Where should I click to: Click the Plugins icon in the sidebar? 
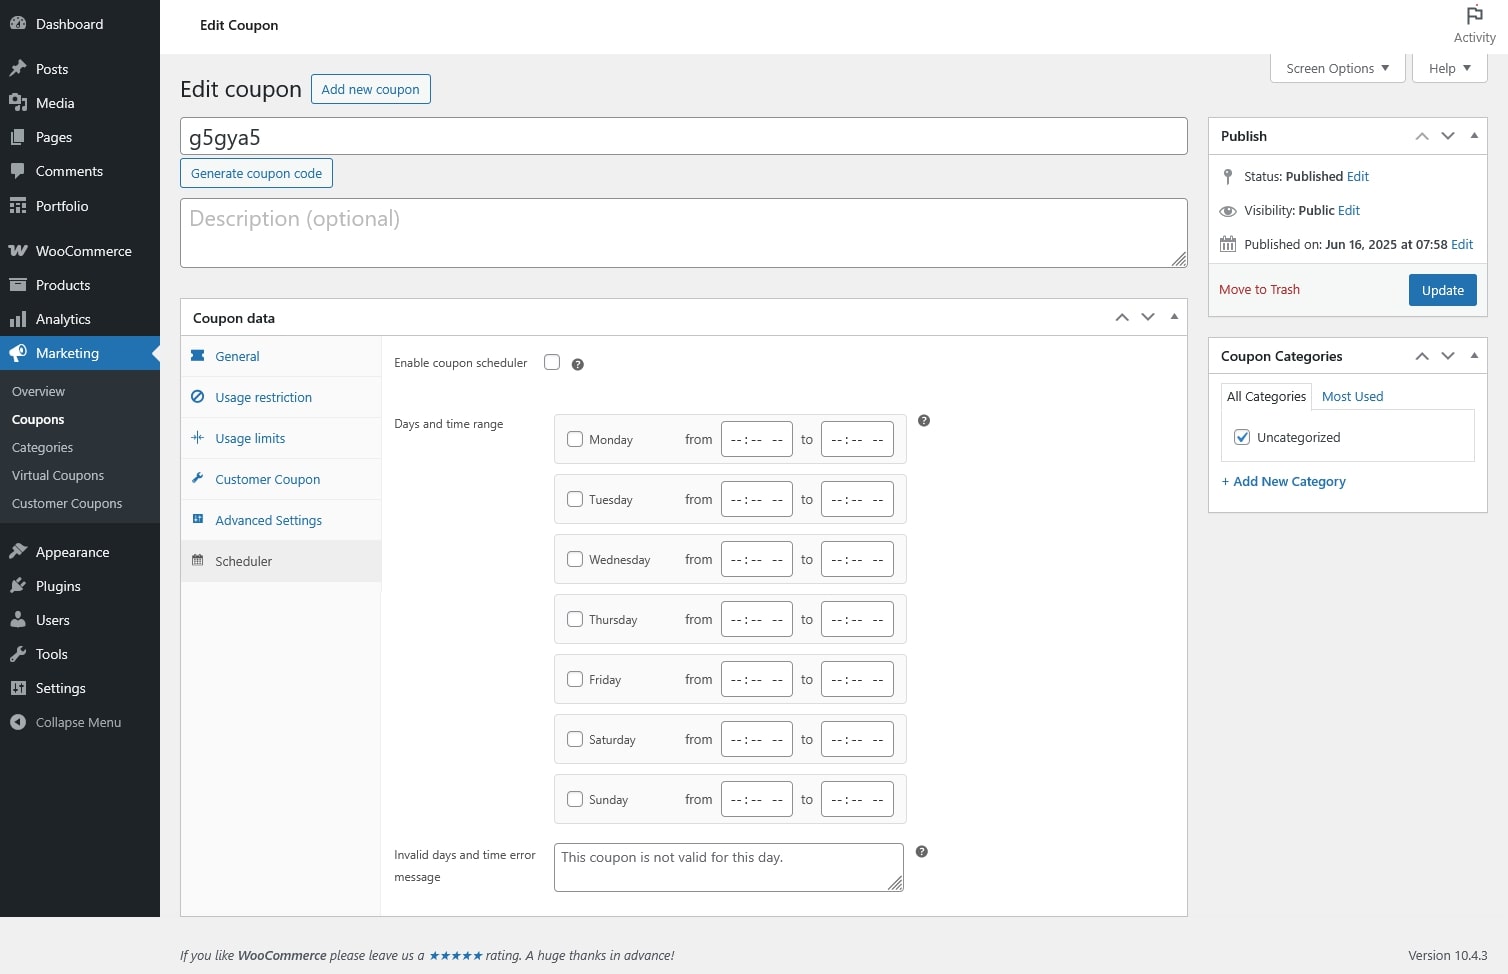pyautogui.click(x=18, y=586)
